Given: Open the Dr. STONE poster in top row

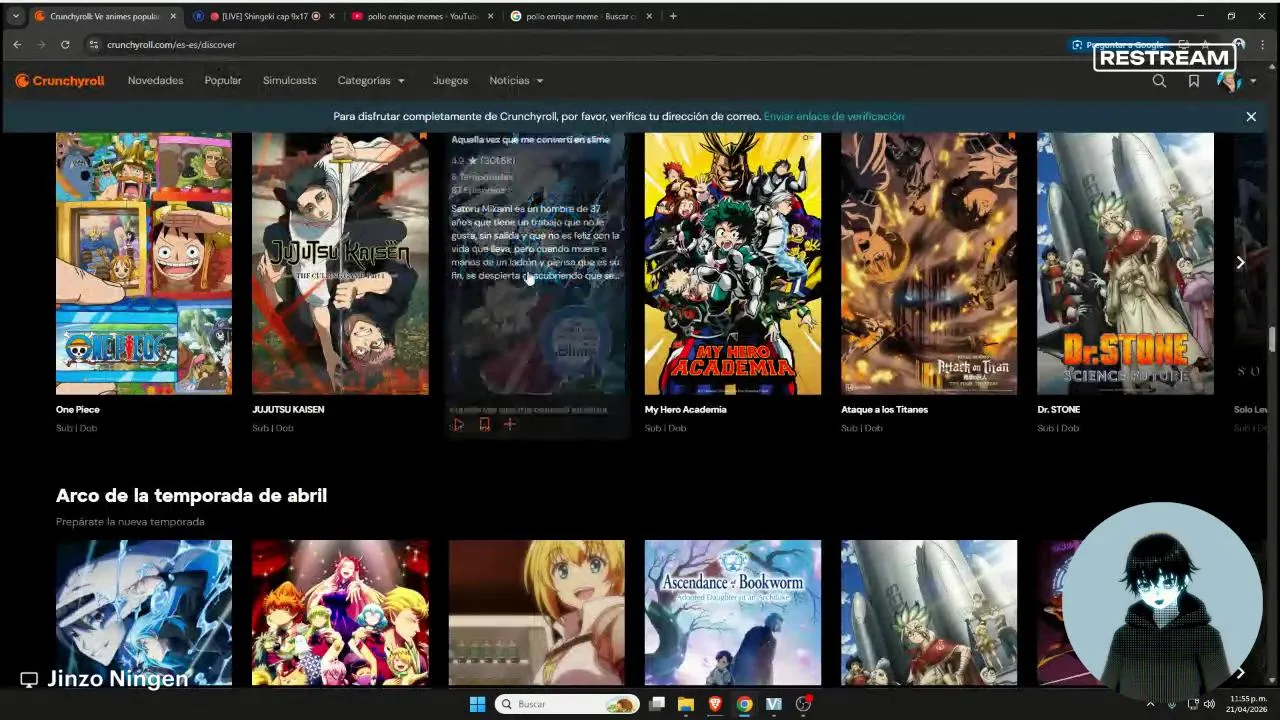Looking at the screenshot, I should coord(1125,264).
